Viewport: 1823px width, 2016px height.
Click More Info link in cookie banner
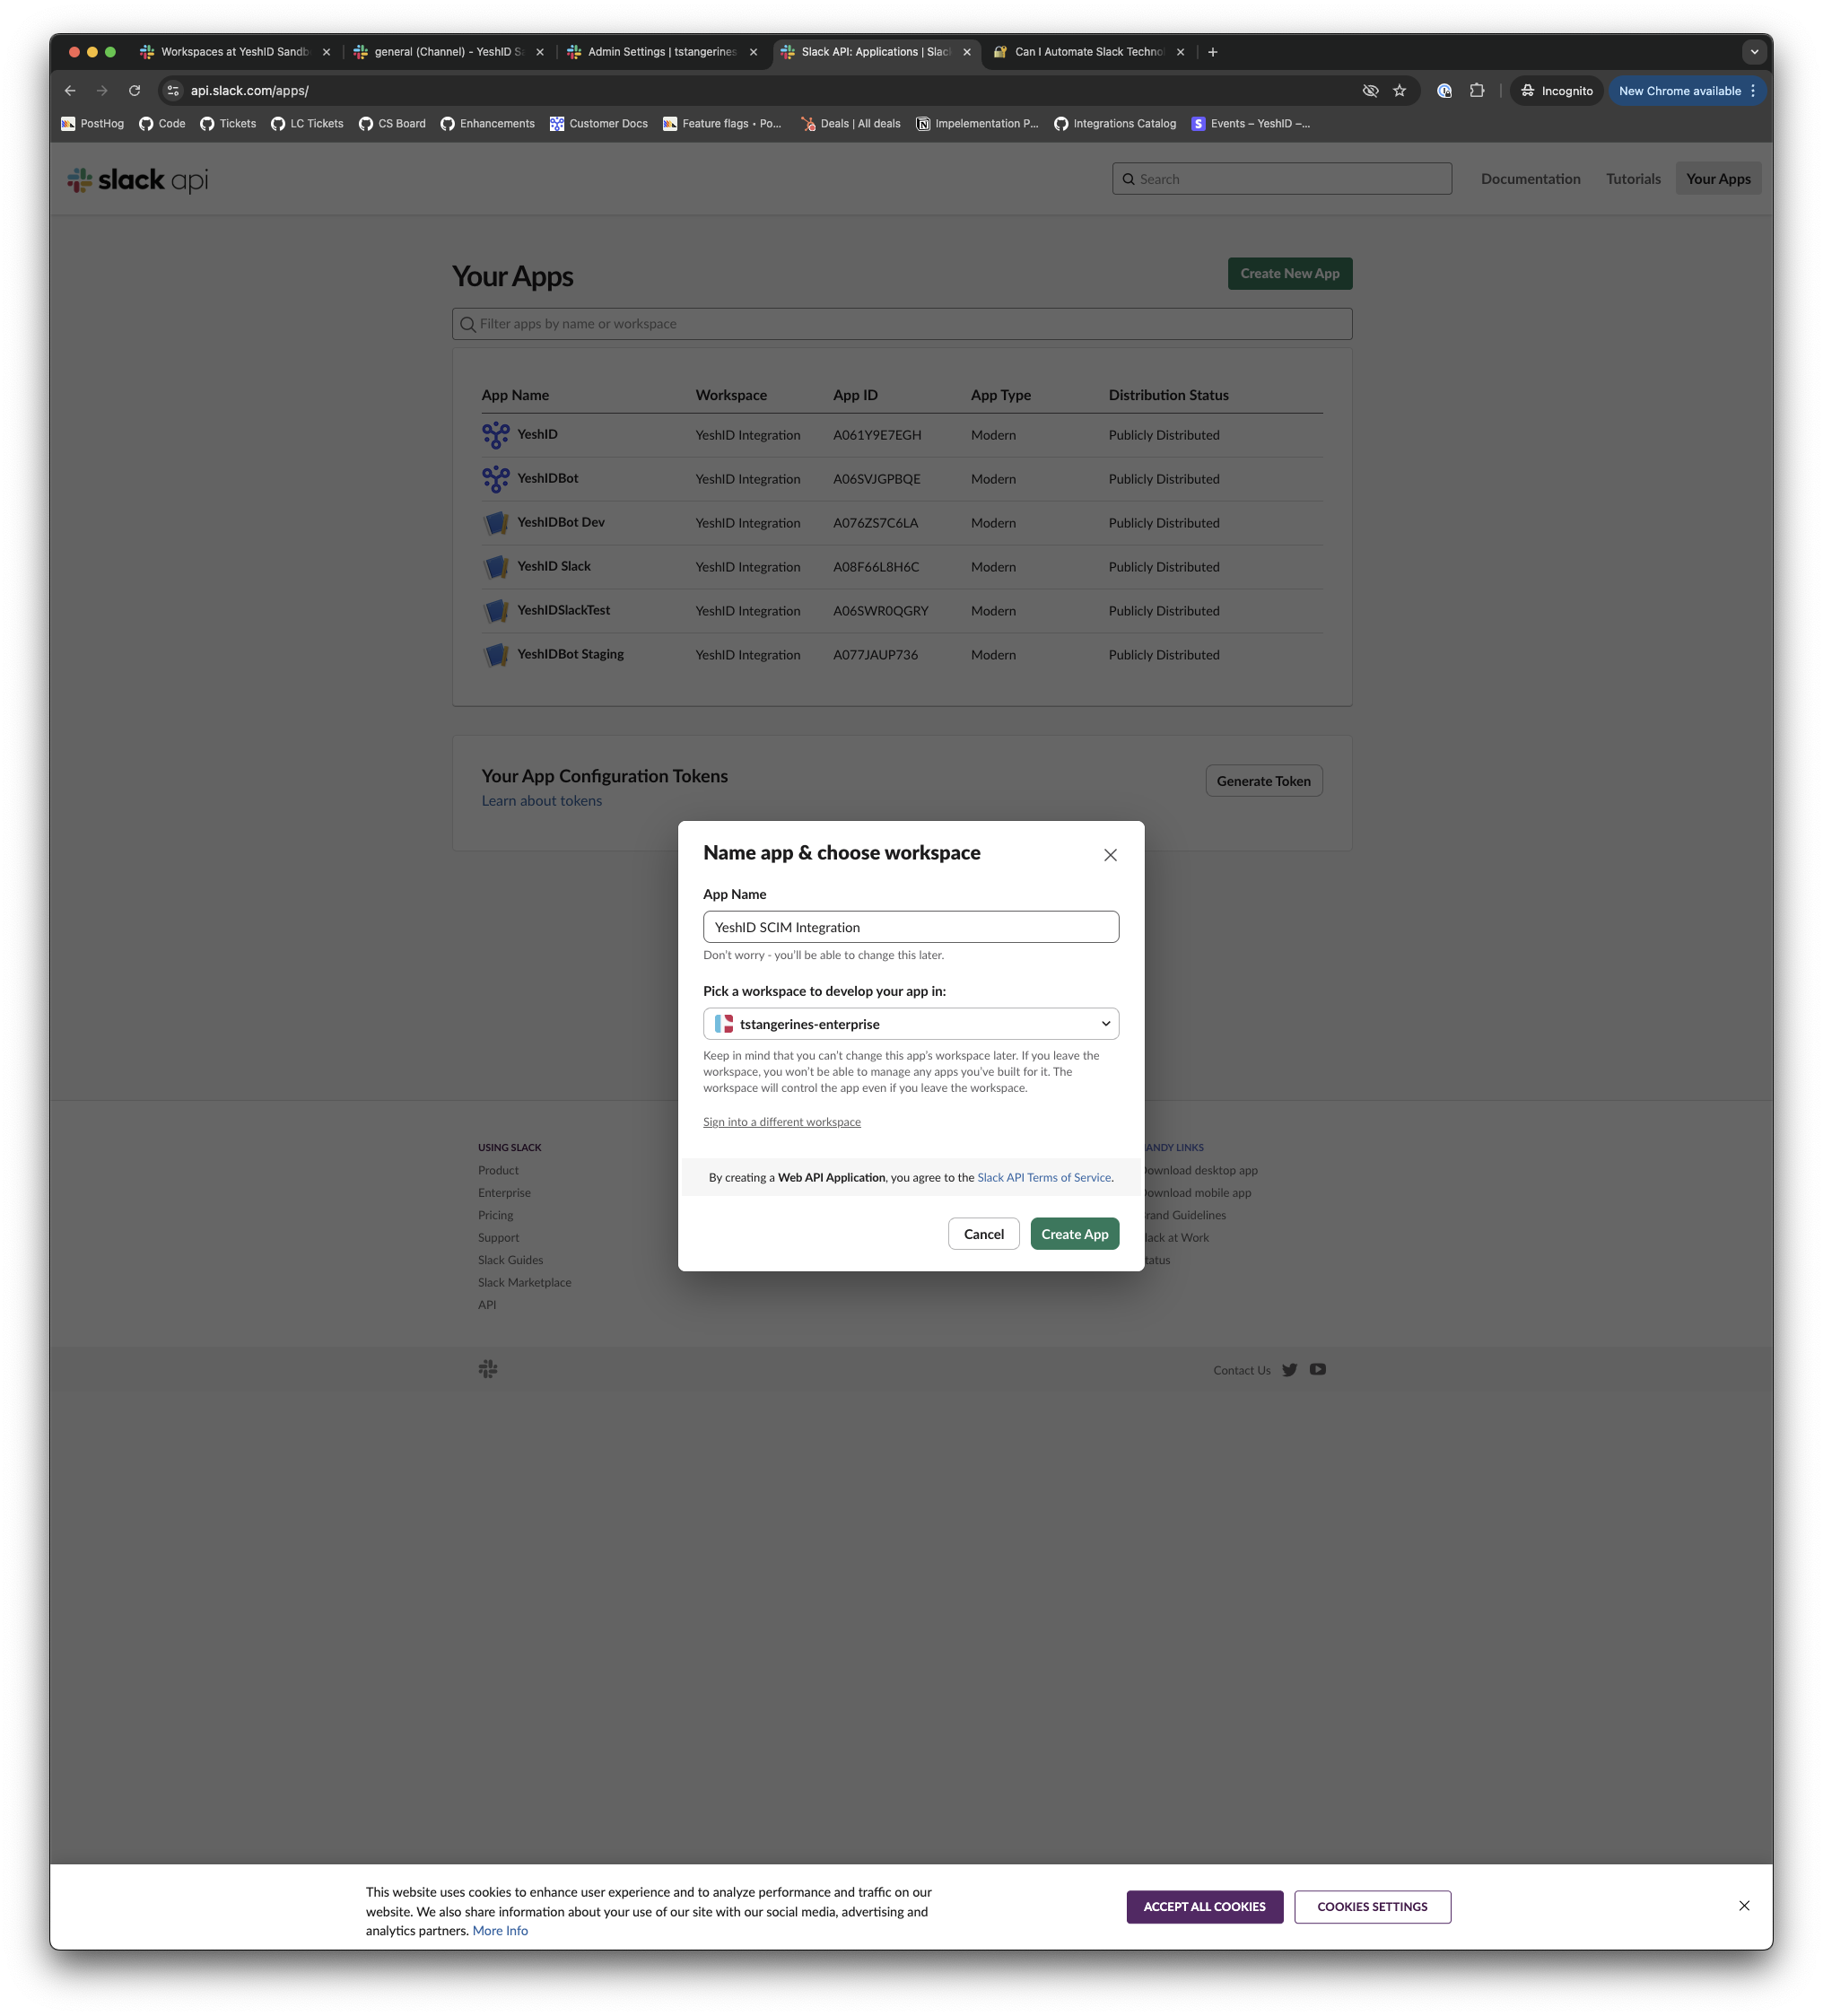coord(500,1931)
